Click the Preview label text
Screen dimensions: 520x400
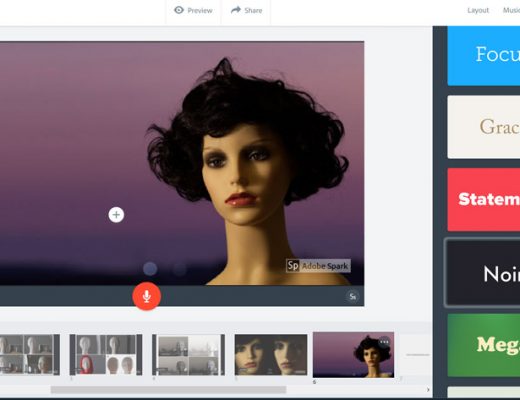coord(200,11)
